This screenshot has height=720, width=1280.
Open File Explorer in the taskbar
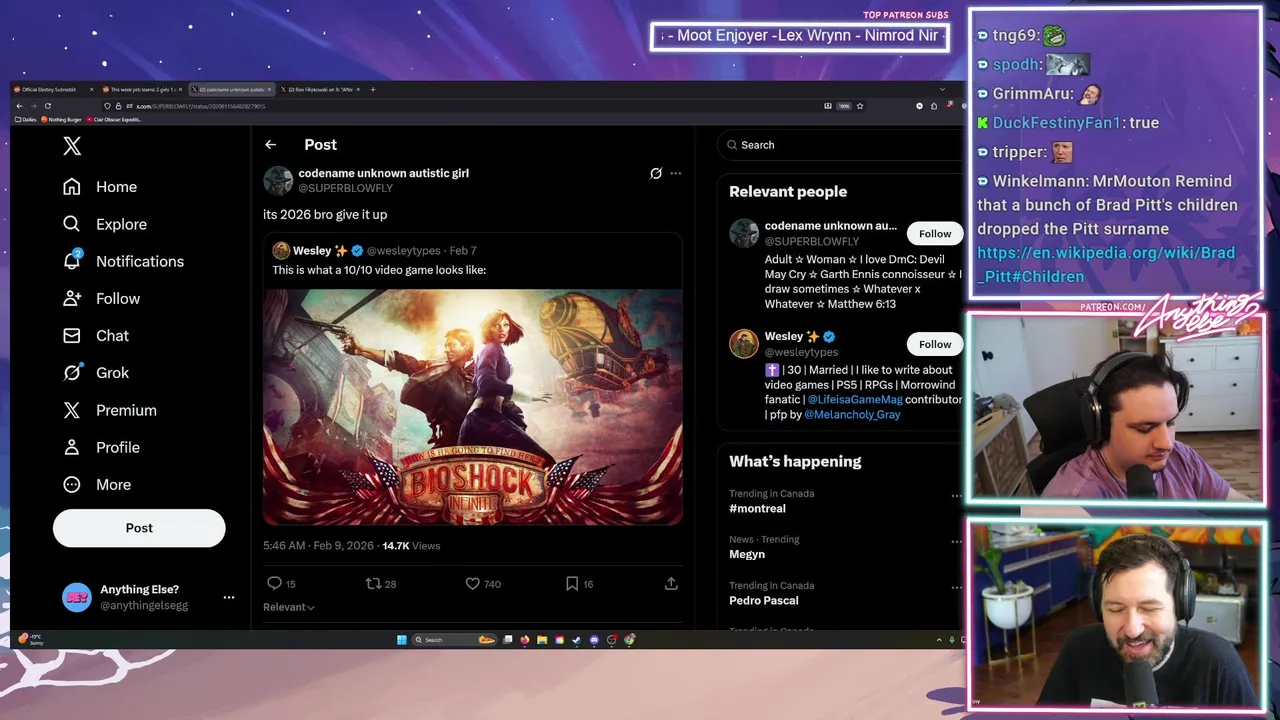(x=542, y=640)
